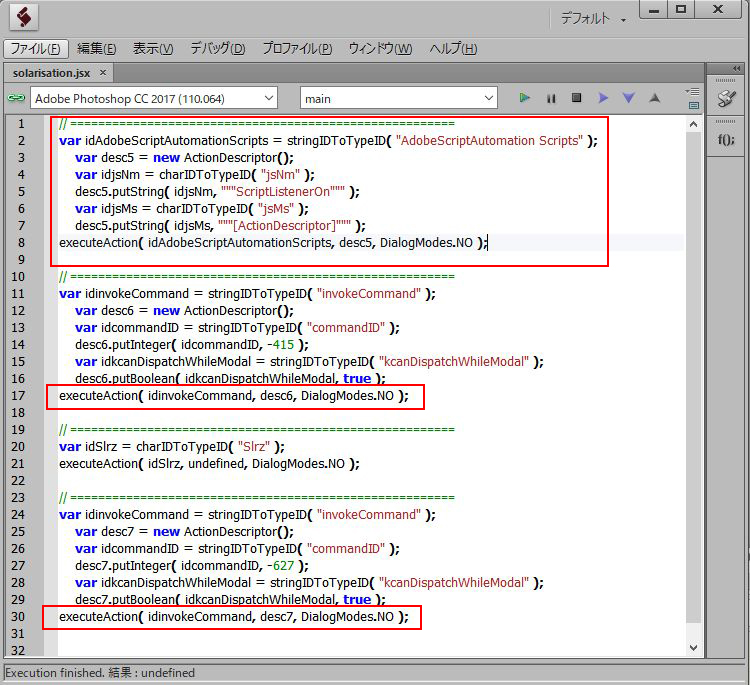Open the プロファイル(P) menu

[x=297, y=48]
